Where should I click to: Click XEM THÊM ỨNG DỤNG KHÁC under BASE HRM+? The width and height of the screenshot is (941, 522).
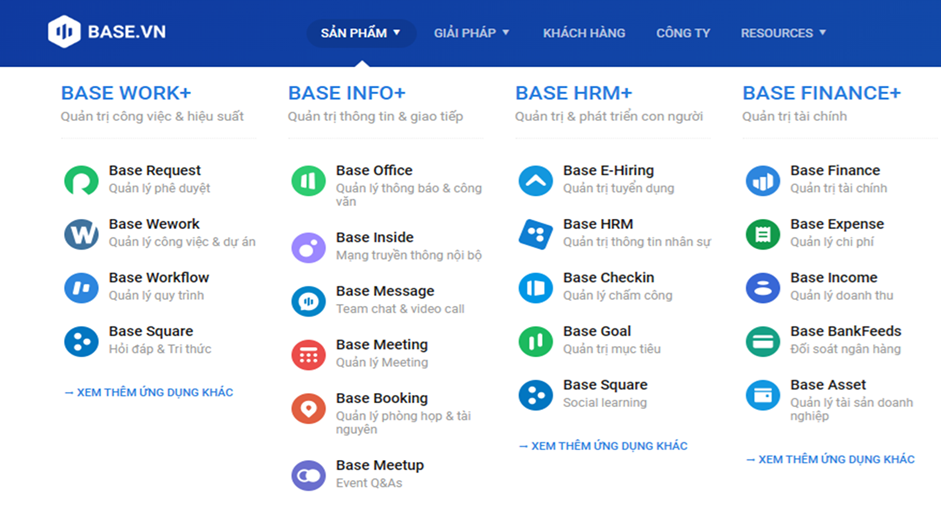pyautogui.click(x=603, y=446)
